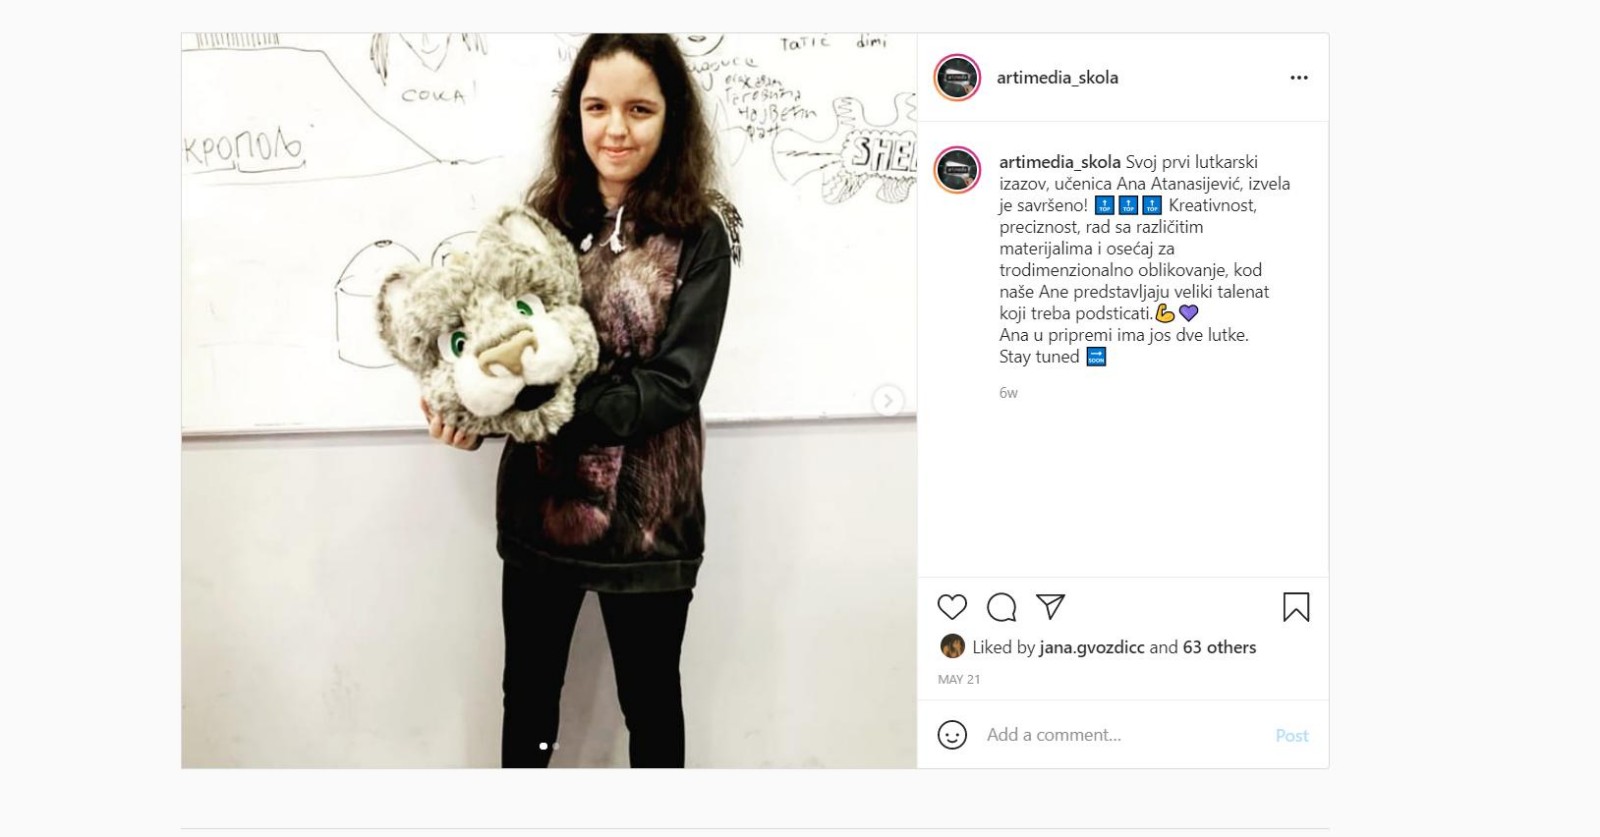This screenshot has width=1600, height=837.
Task: Like the post with the heart icon
Action: click(x=952, y=607)
